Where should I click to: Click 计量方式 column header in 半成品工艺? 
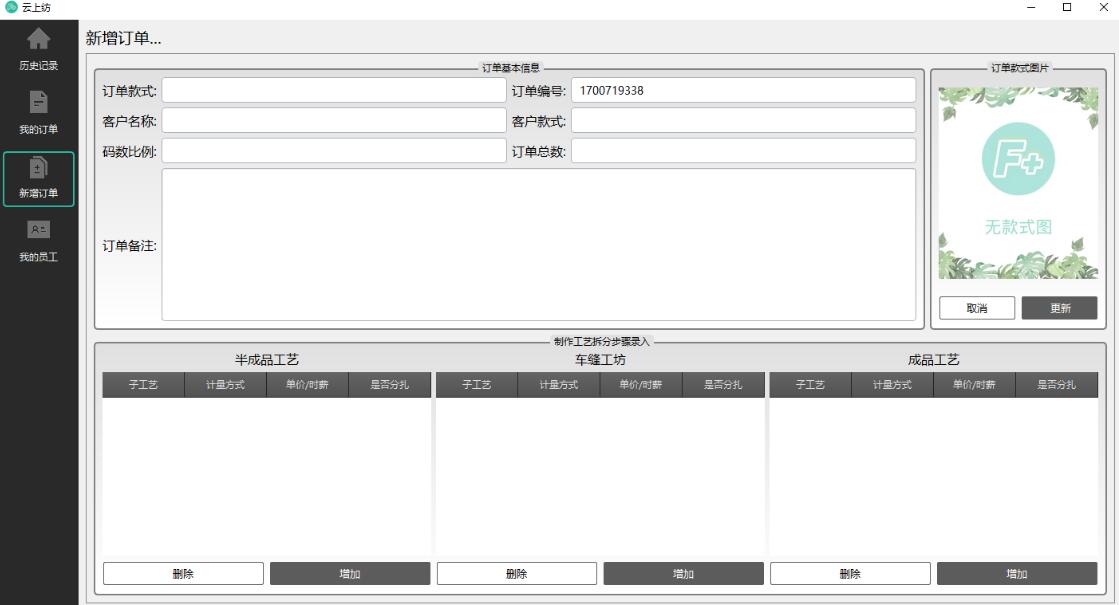coord(226,385)
